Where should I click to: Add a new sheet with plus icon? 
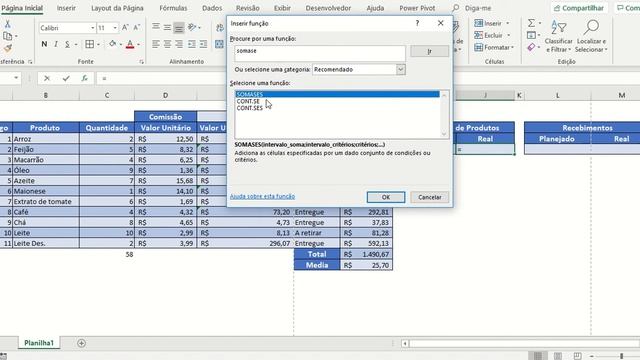click(81, 343)
